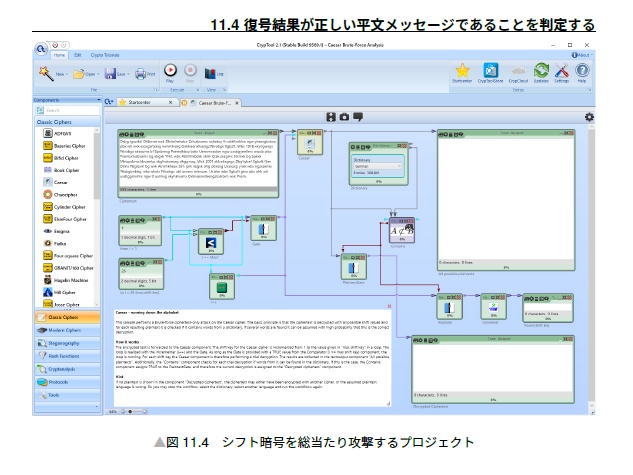633x475 pixels.
Task: Select Classic Ciphers category button
Action: (x=67, y=317)
